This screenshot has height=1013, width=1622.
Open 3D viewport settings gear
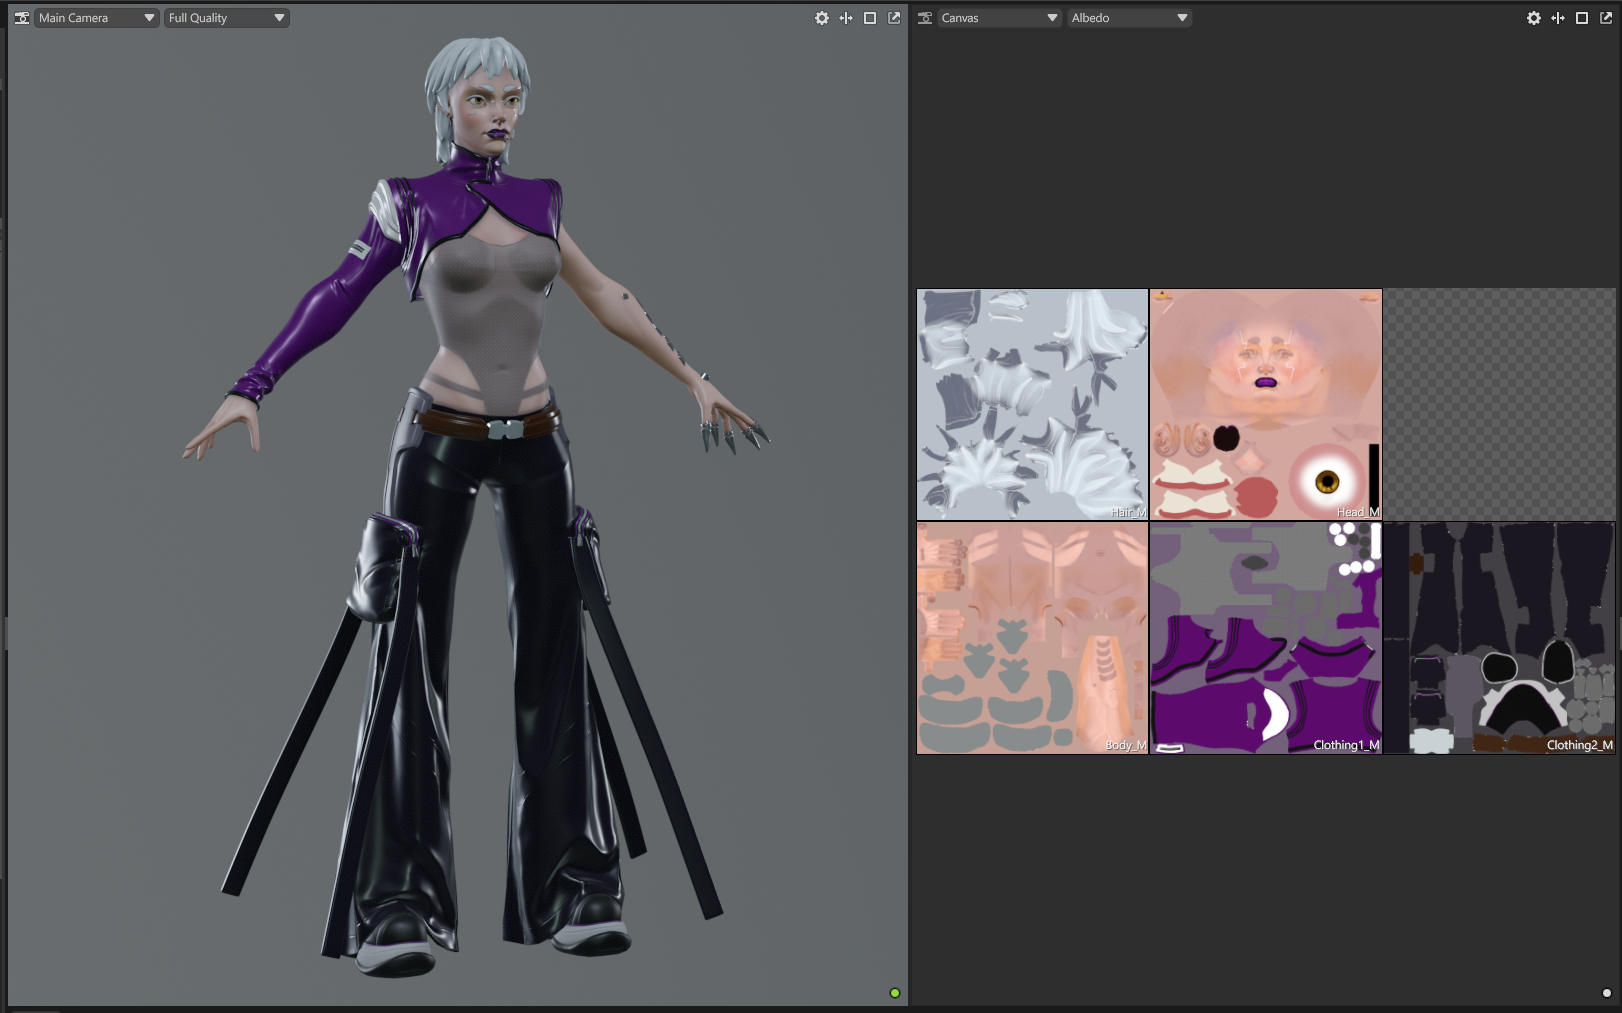click(821, 18)
